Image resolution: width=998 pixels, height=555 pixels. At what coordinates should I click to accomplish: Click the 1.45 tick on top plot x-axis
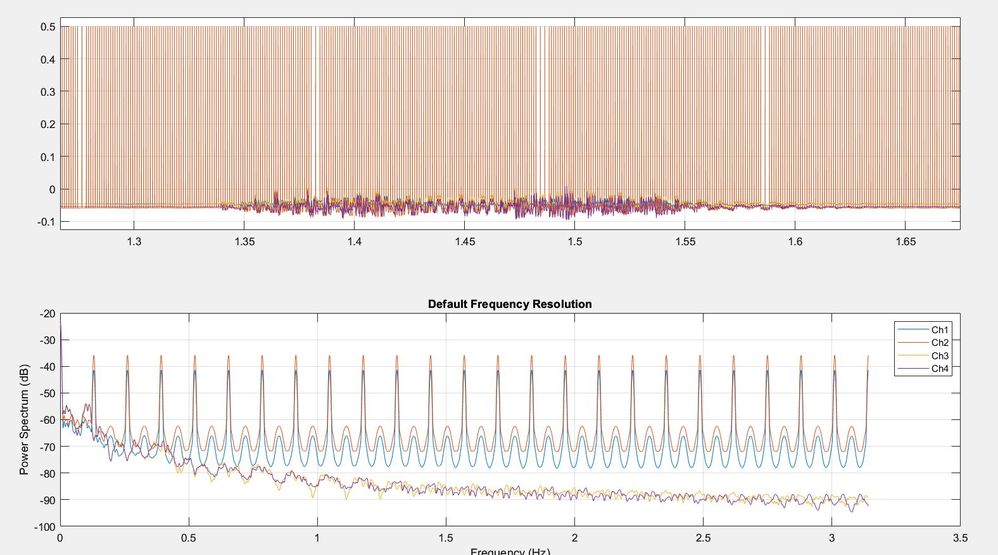(465, 242)
